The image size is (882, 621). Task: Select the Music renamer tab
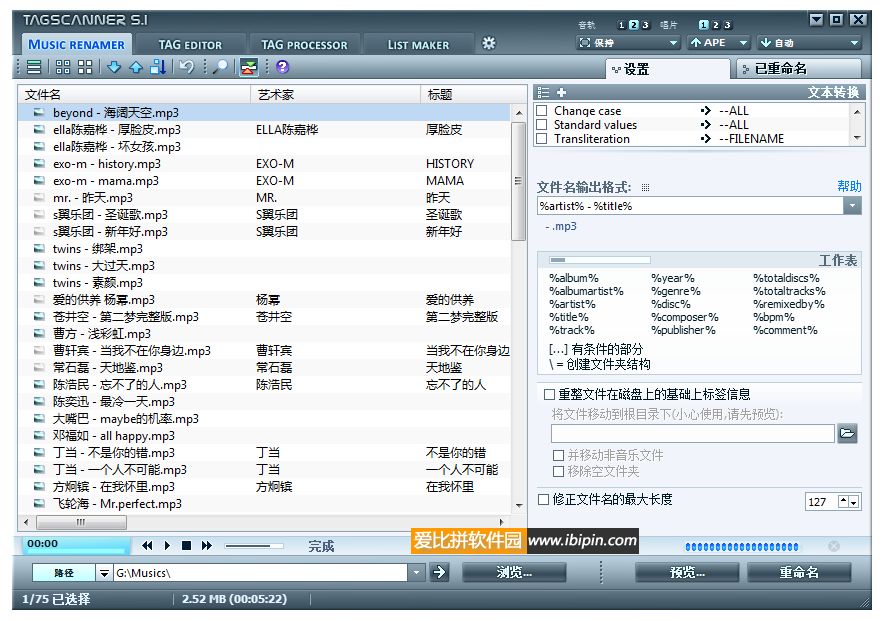[76, 44]
